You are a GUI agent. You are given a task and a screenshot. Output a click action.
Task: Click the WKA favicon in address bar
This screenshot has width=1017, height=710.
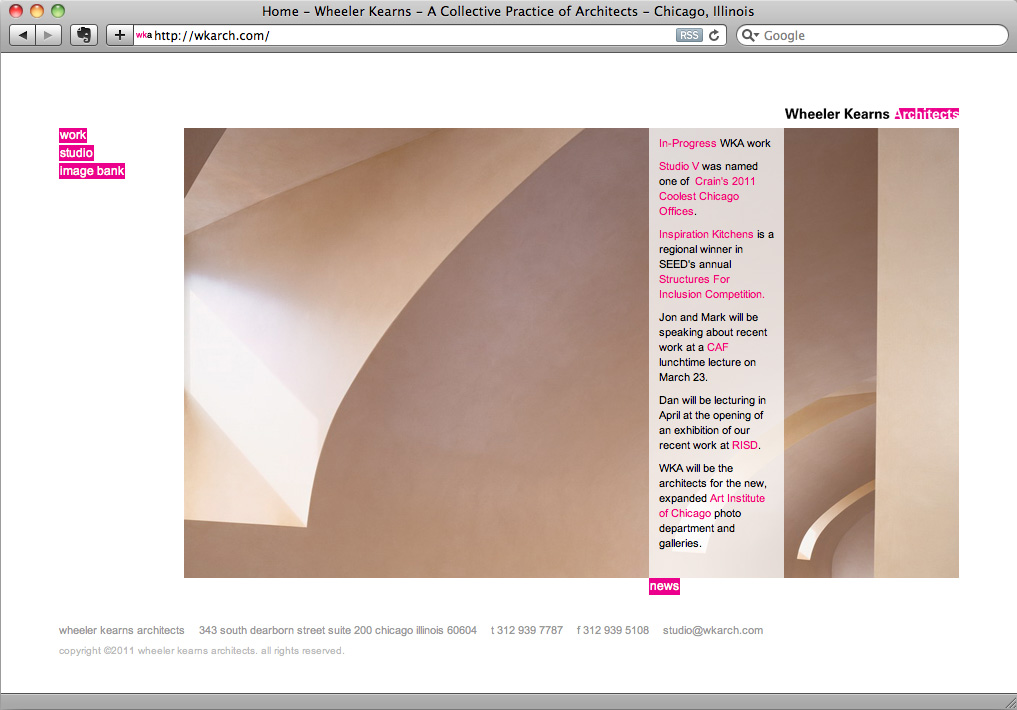pos(144,35)
